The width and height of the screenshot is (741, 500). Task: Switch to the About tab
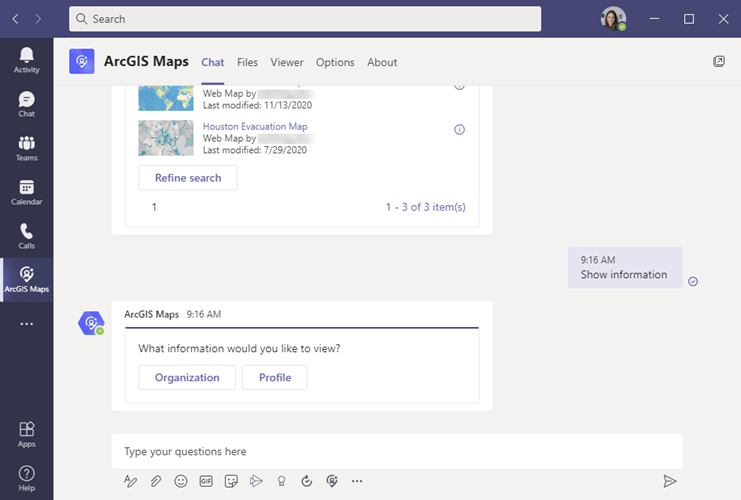pyautogui.click(x=382, y=62)
